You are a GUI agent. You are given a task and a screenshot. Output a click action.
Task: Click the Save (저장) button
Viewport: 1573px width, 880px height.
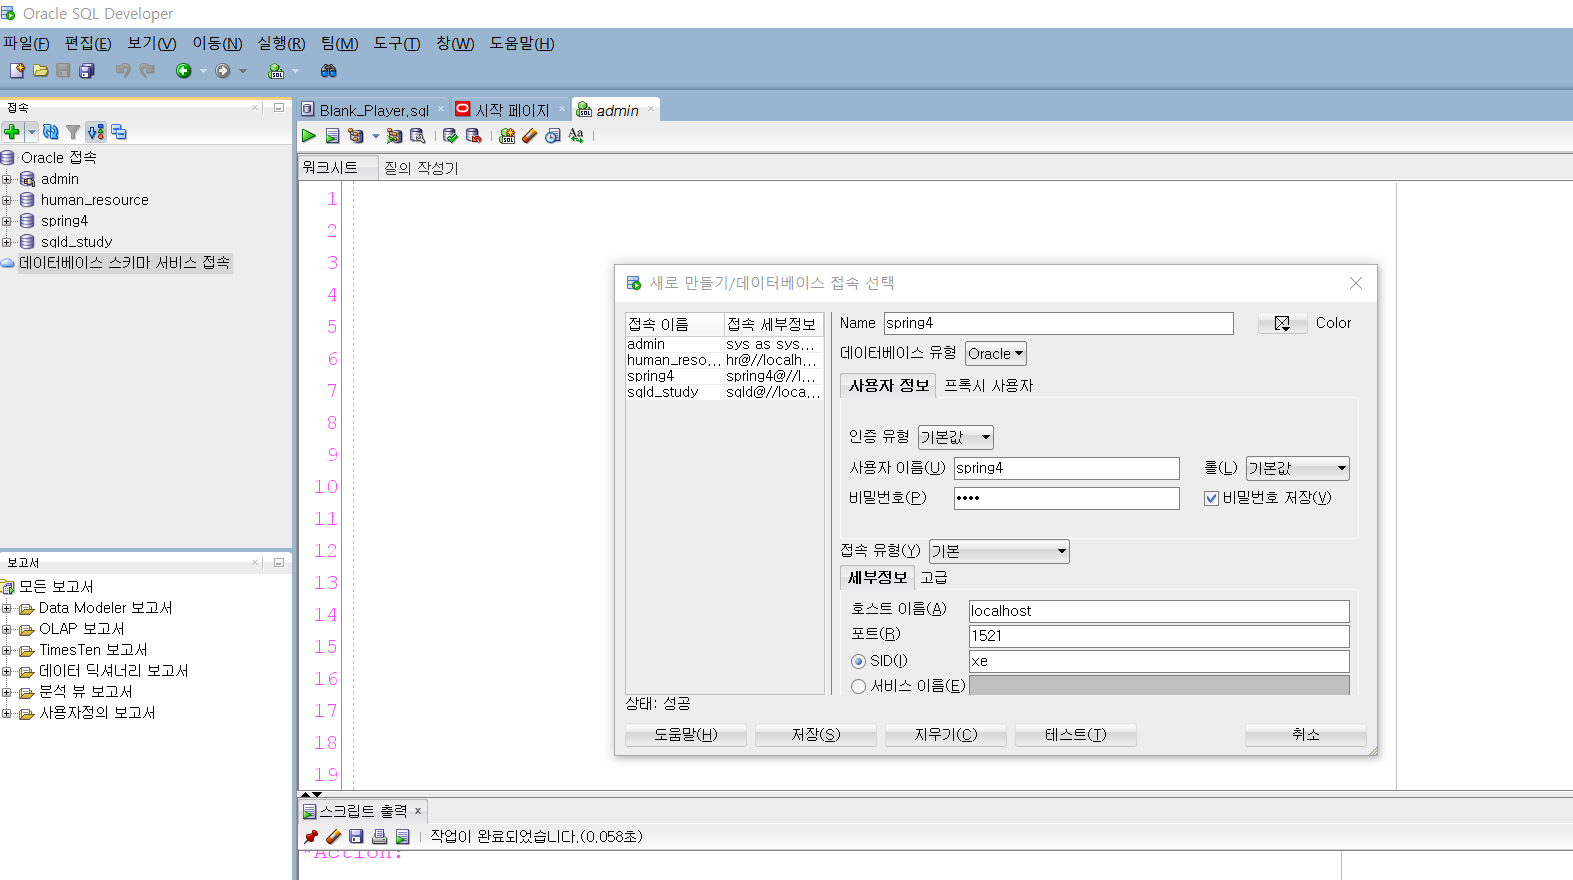coord(816,735)
